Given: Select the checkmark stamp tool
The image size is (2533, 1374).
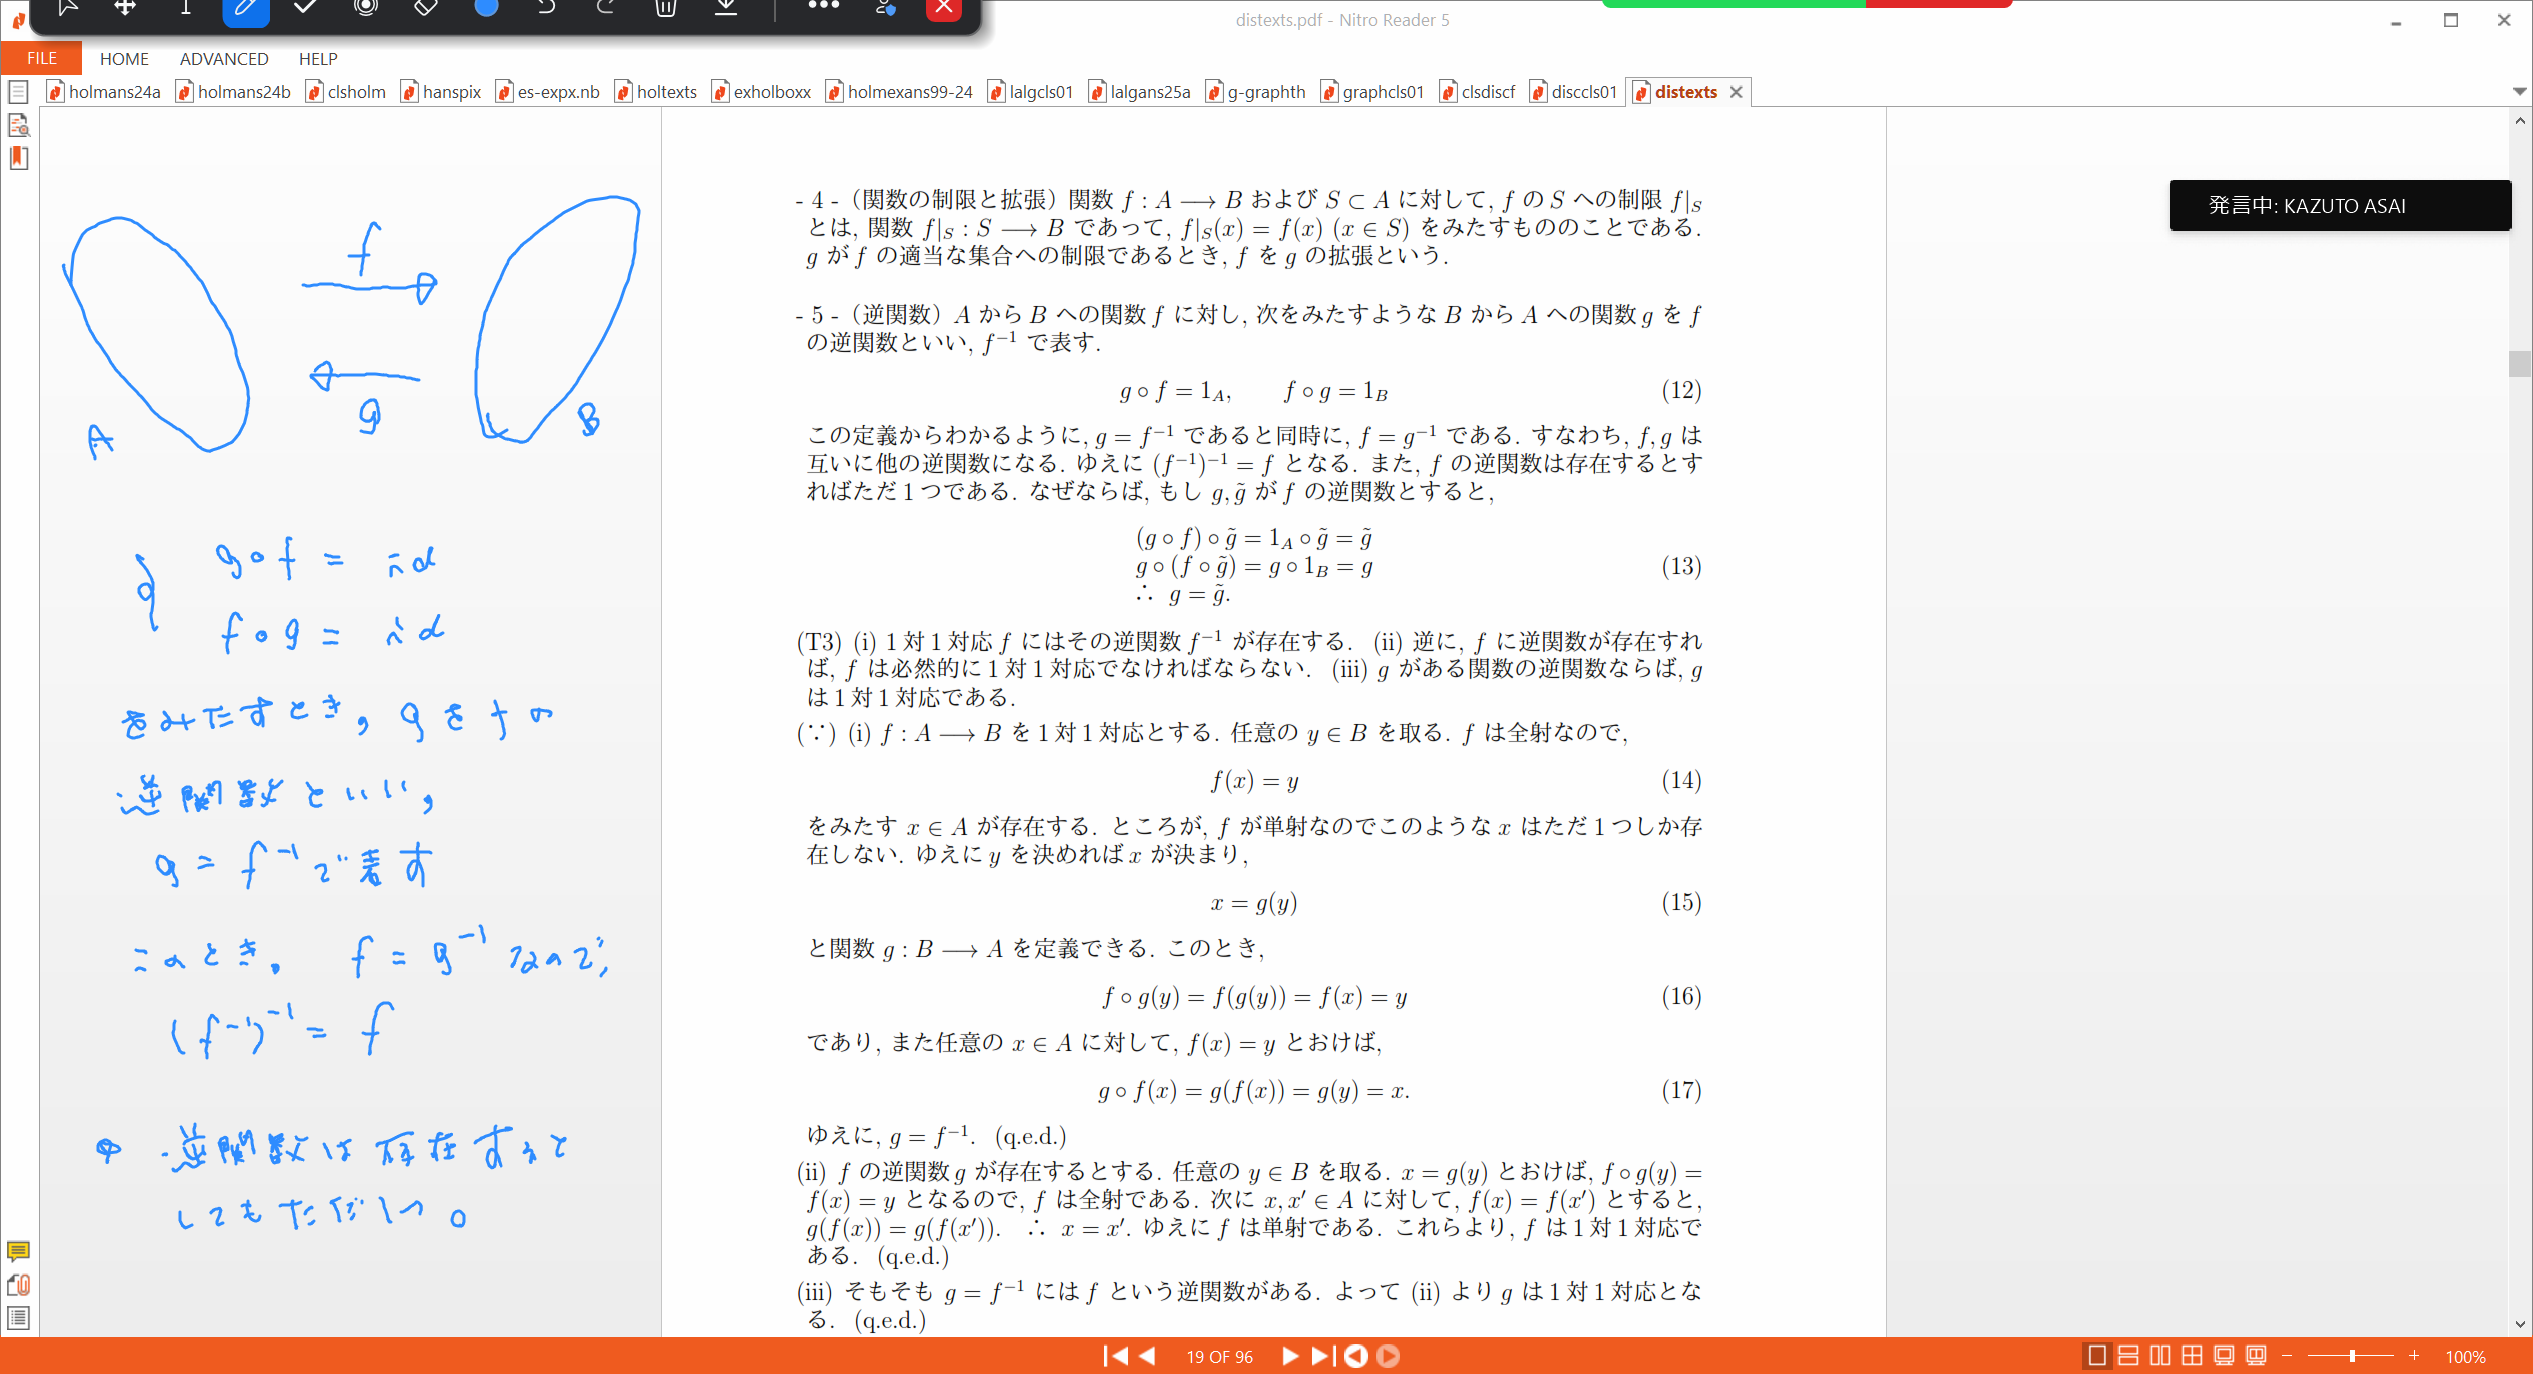Looking at the screenshot, I should pyautogui.click(x=306, y=8).
